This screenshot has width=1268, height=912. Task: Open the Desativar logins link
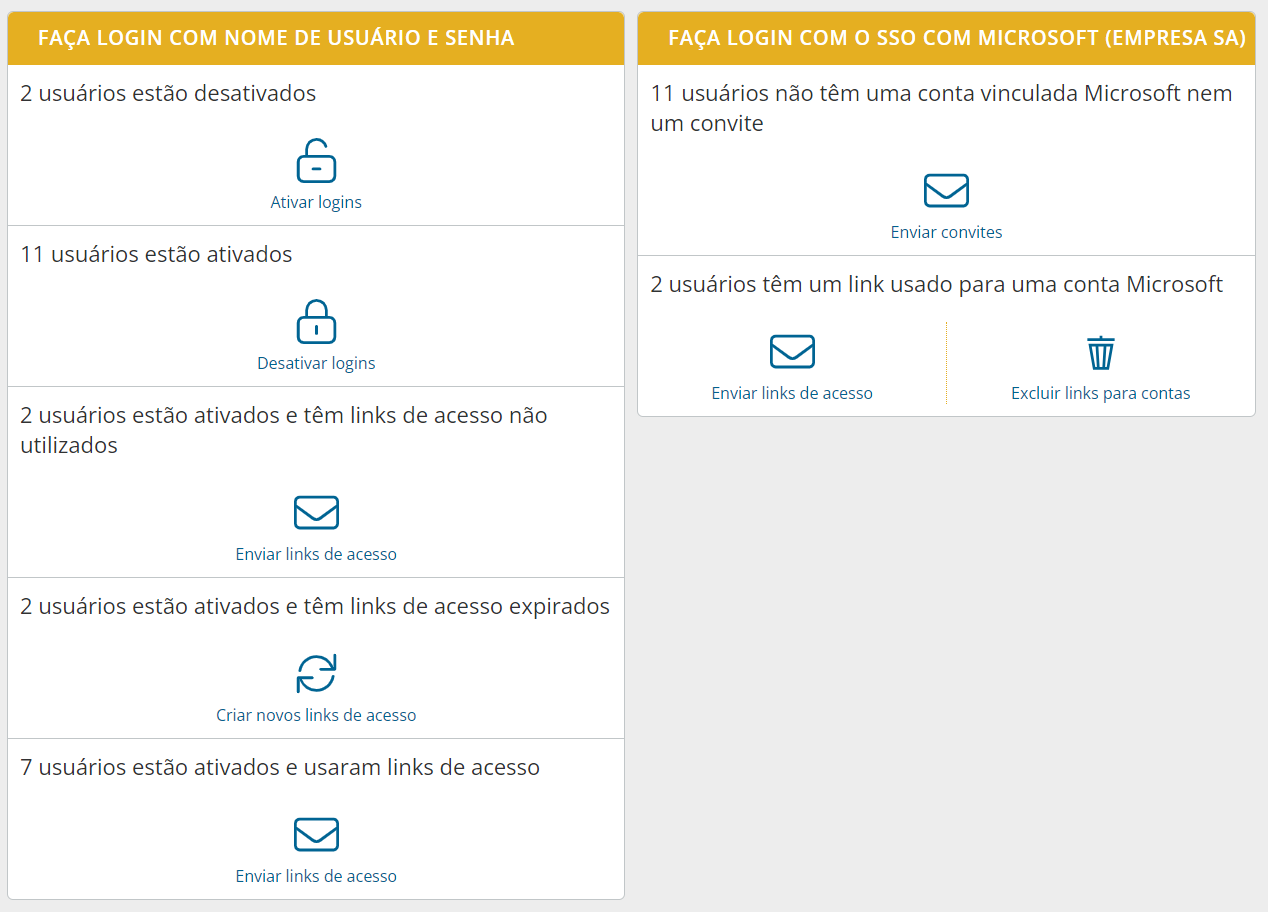[316, 363]
